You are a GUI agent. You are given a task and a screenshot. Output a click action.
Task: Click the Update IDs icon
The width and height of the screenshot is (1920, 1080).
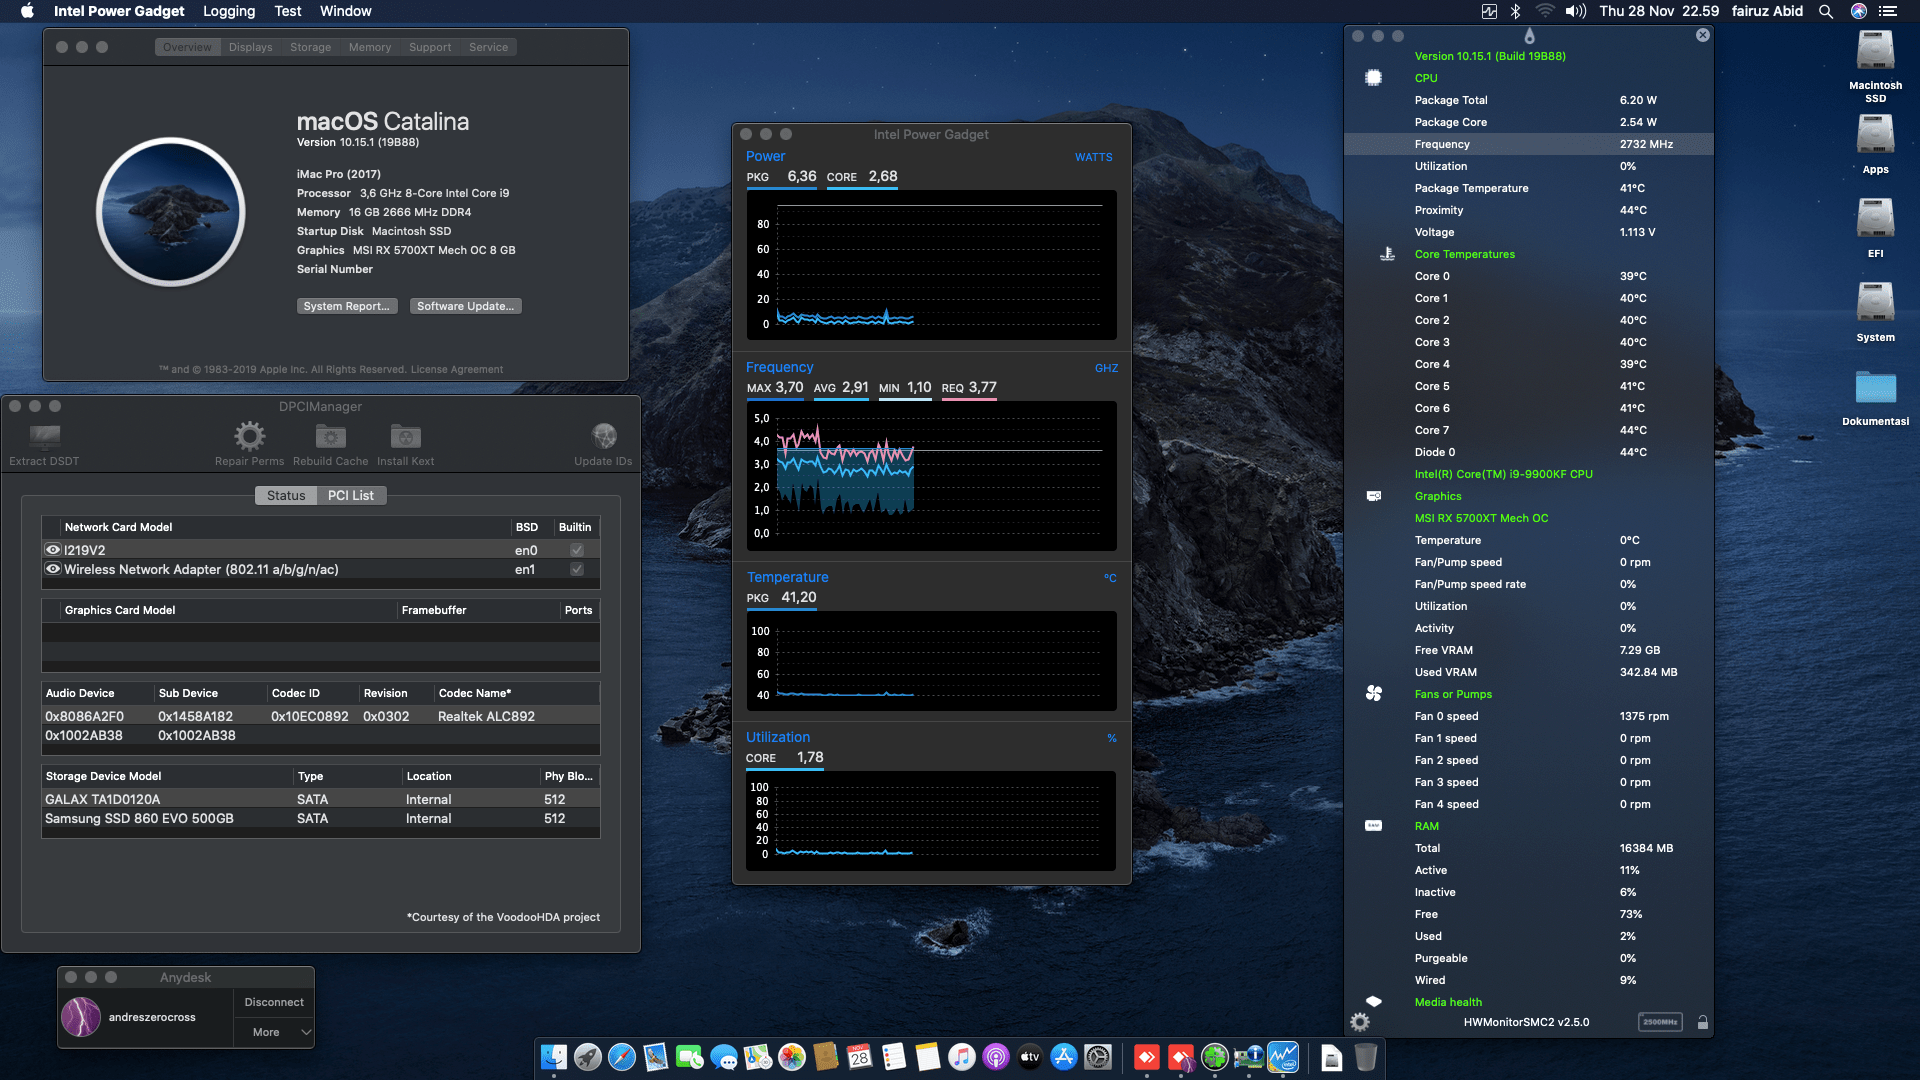604,437
